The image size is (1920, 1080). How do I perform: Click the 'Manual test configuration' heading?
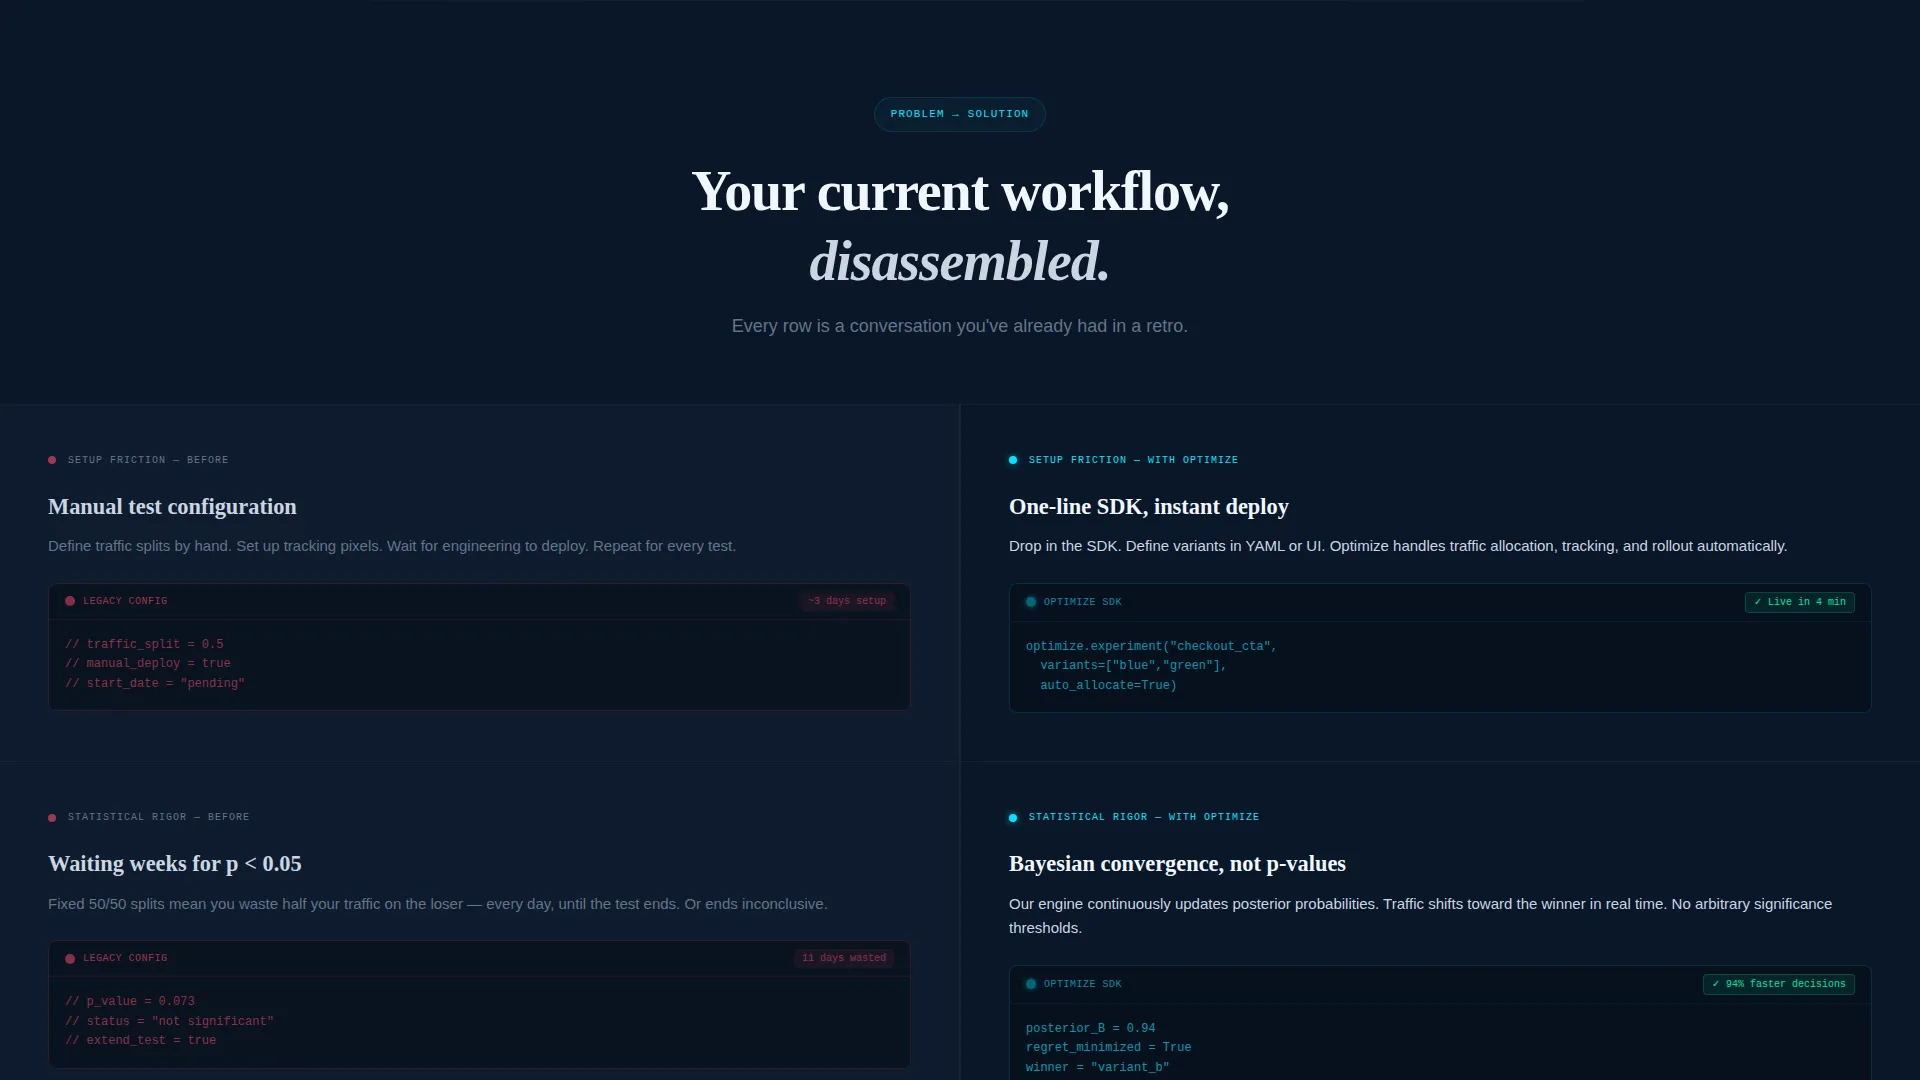pyautogui.click(x=172, y=507)
